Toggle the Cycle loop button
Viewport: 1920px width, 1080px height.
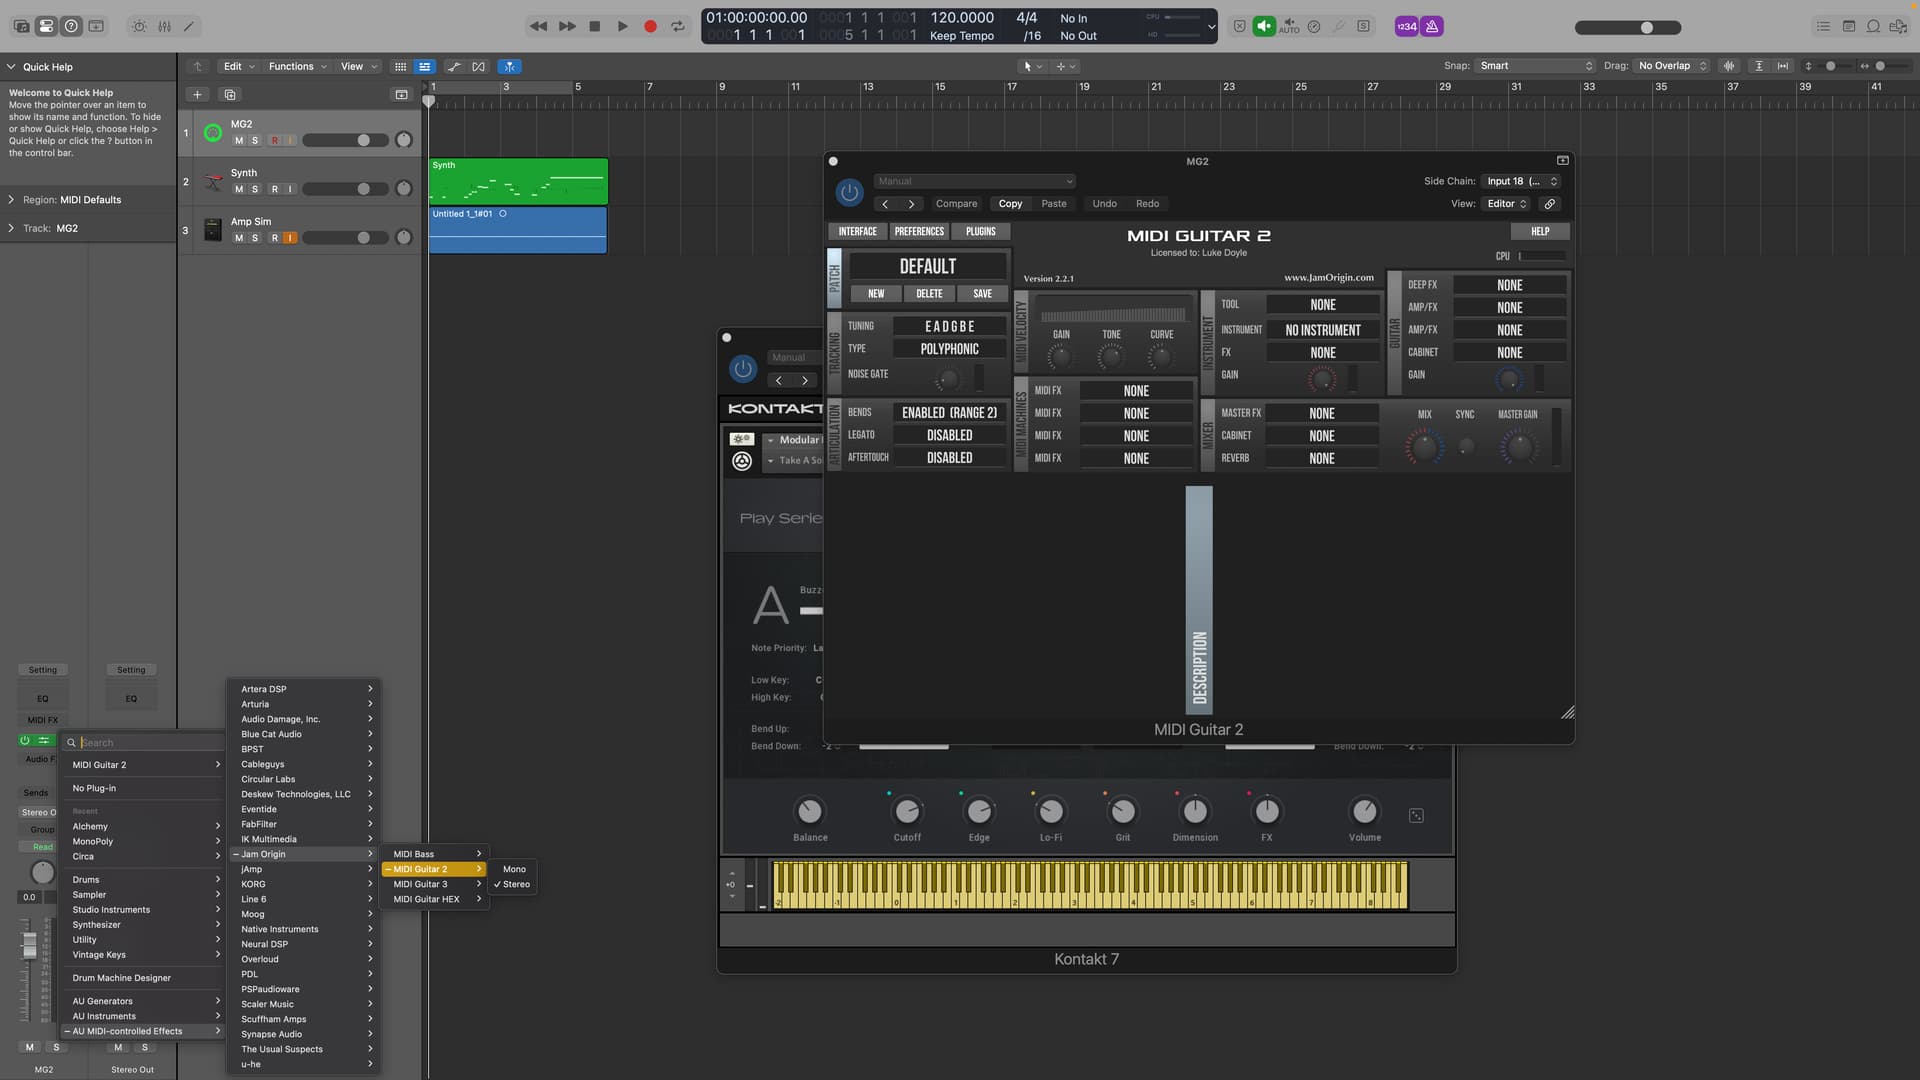pyautogui.click(x=678, y=27)
